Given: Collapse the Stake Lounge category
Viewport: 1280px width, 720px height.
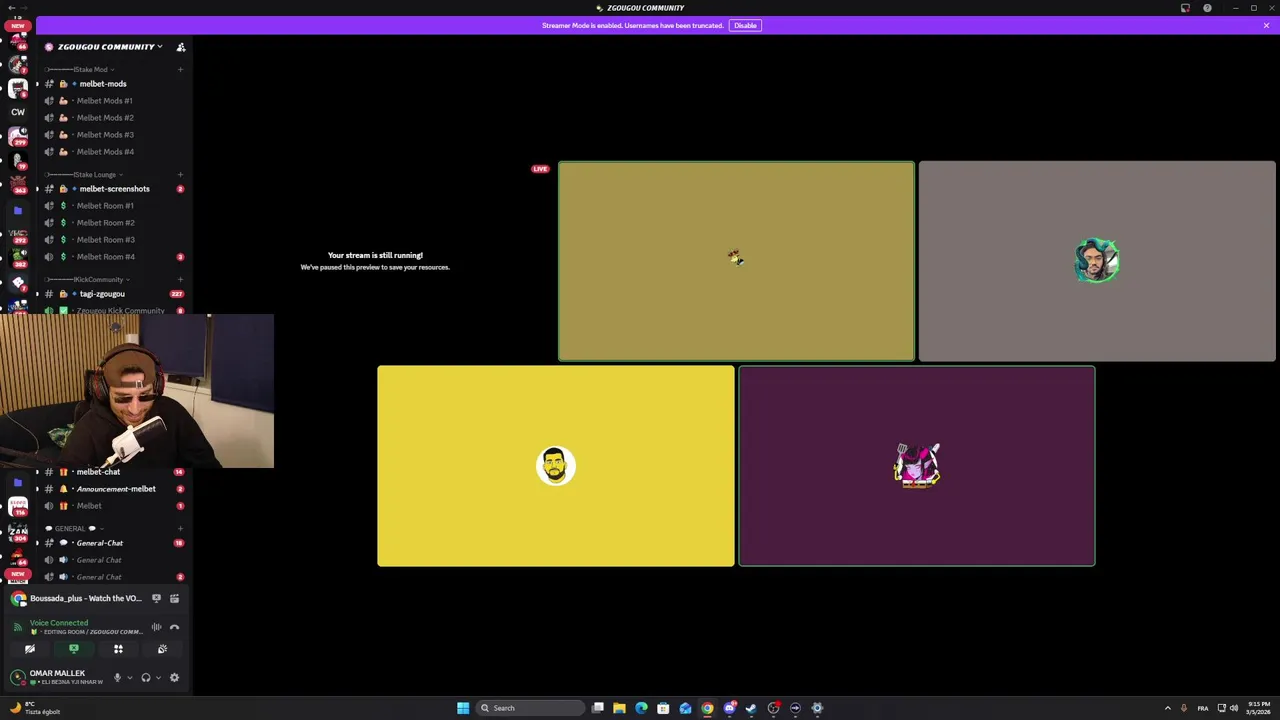Looking at the screenshot, I should pos(84,175).
